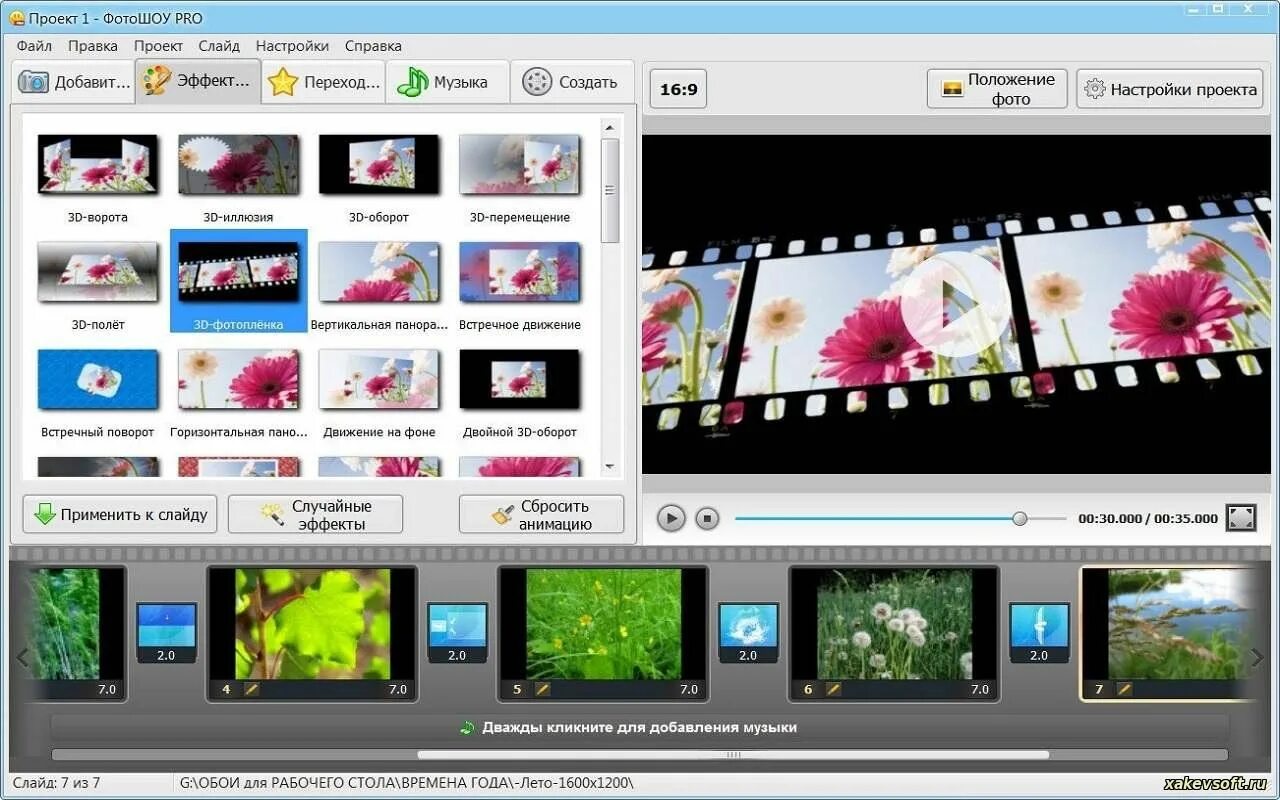Screen dimensions: 1280x800
Task: Select slide 5 thumbnail in timeline
Action: (603, 633)
